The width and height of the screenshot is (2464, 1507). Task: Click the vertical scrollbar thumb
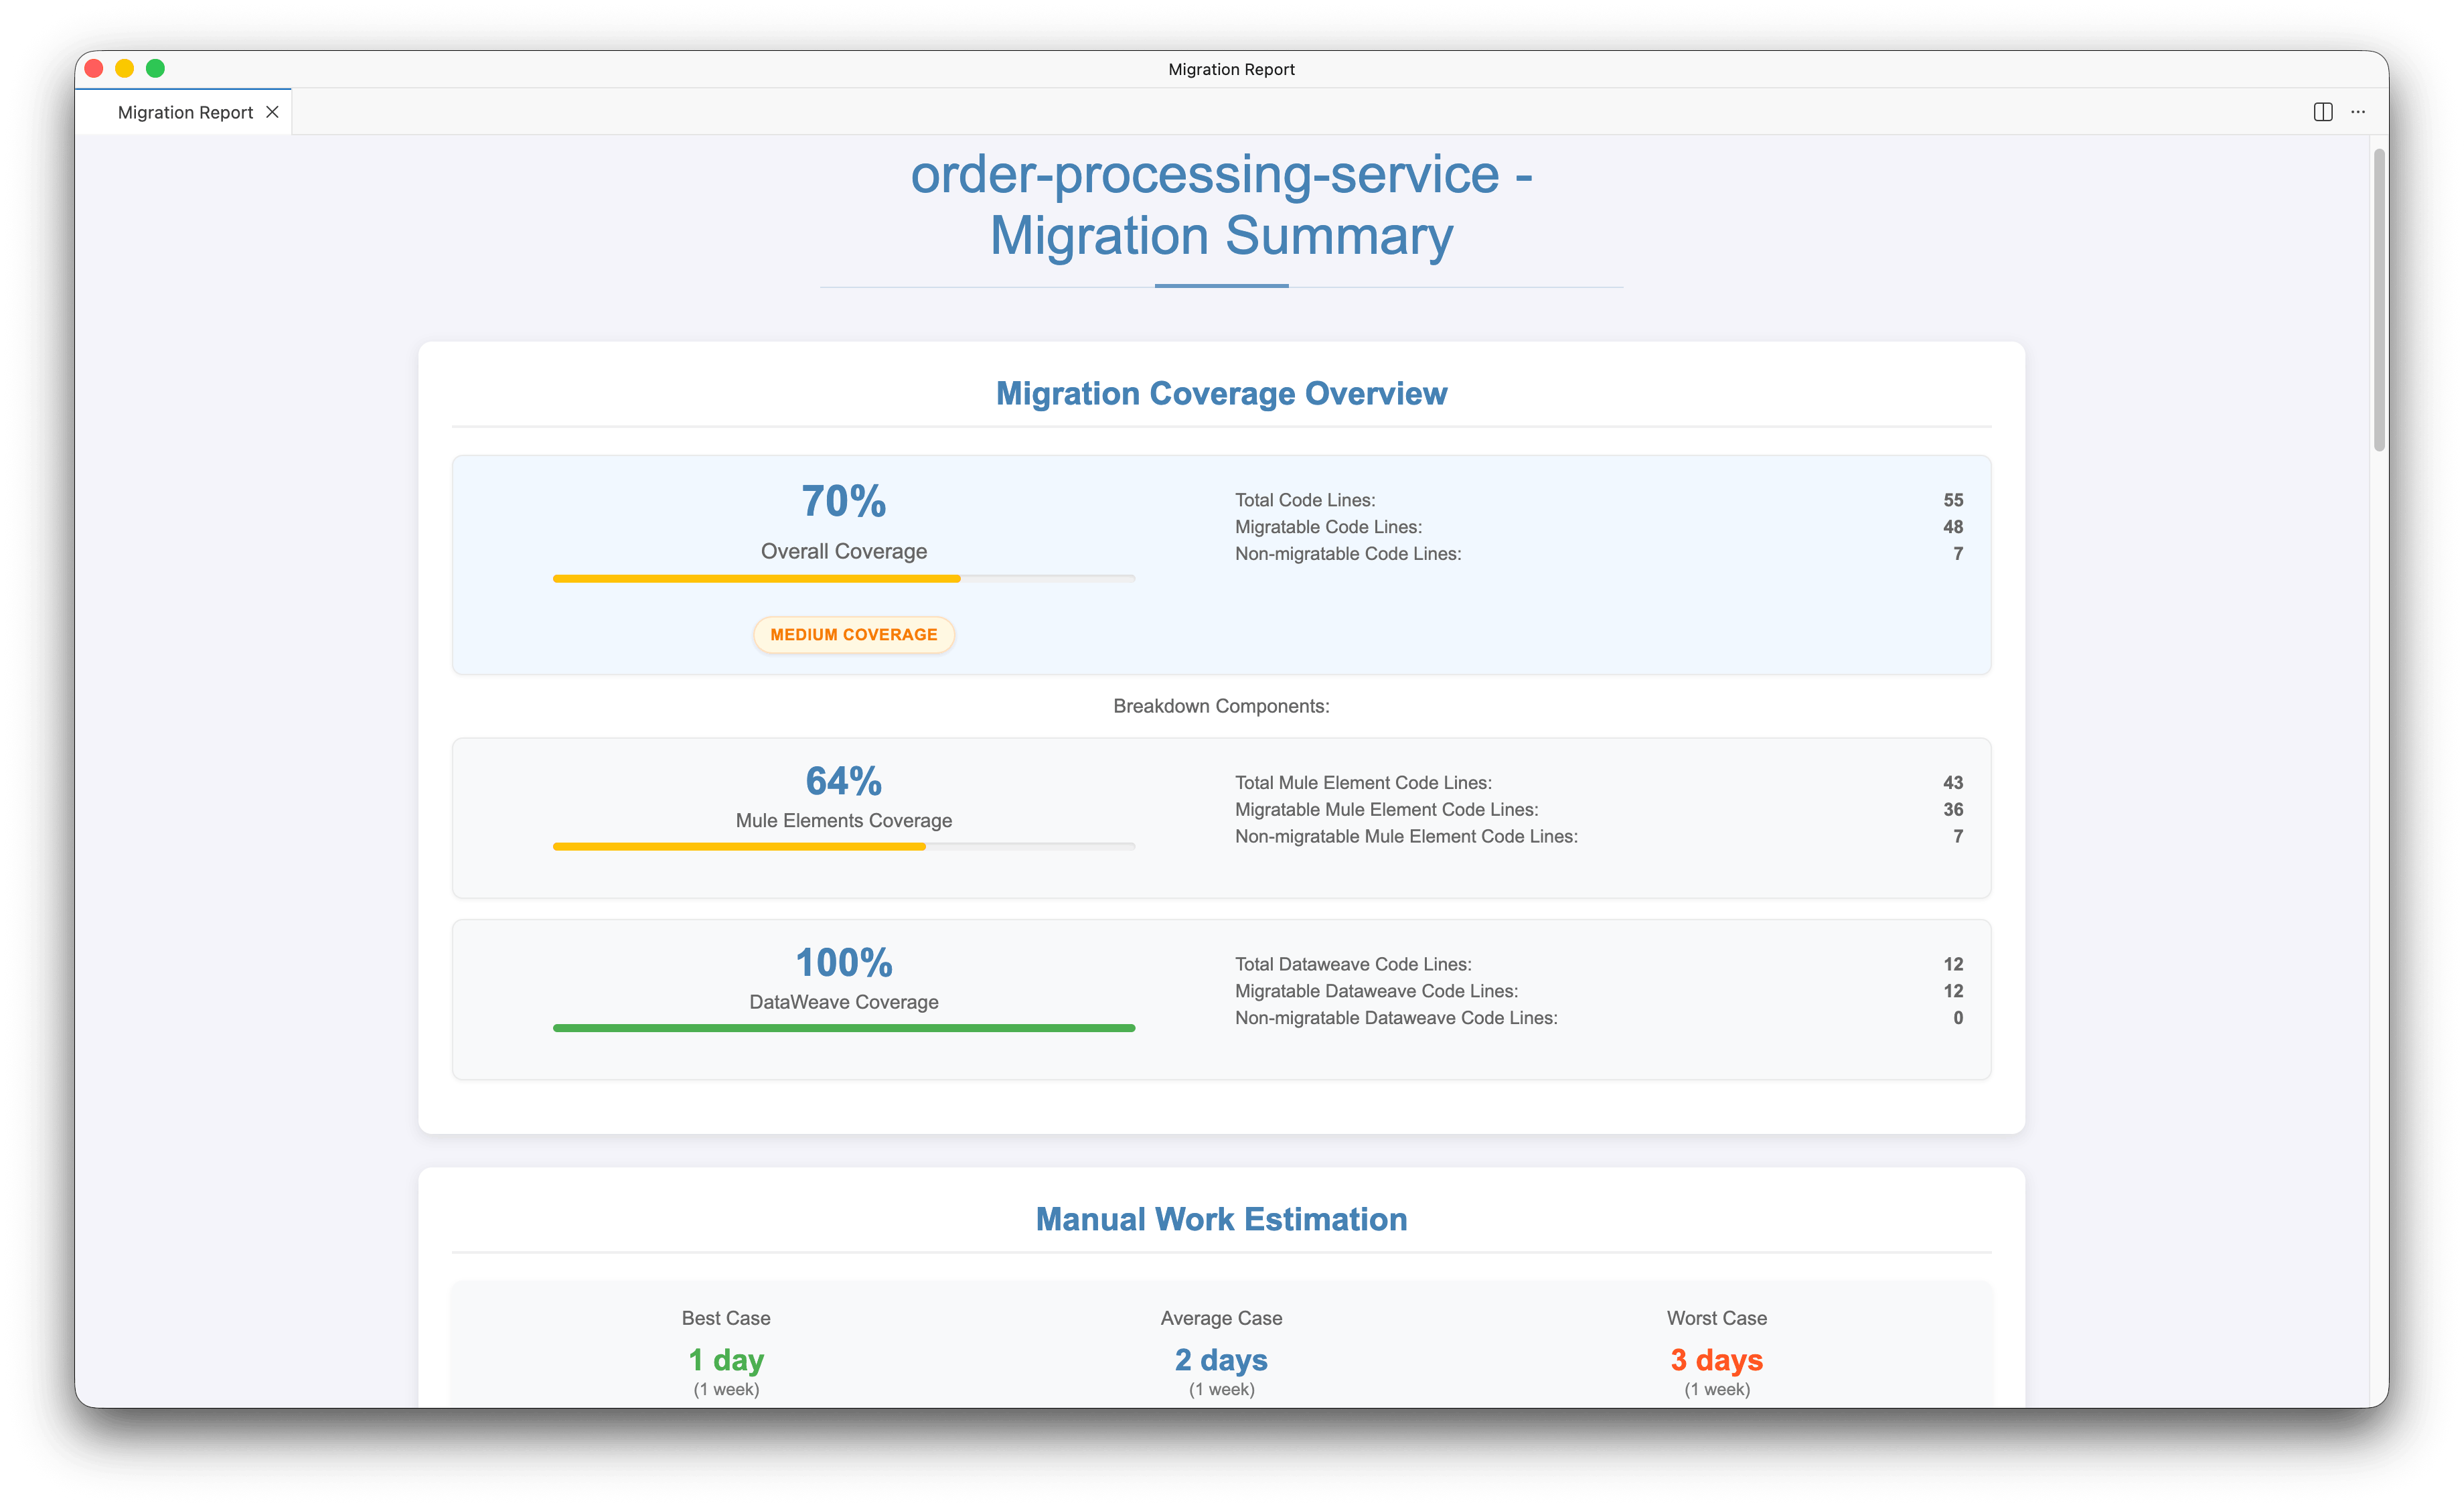tap(2379, 300)
